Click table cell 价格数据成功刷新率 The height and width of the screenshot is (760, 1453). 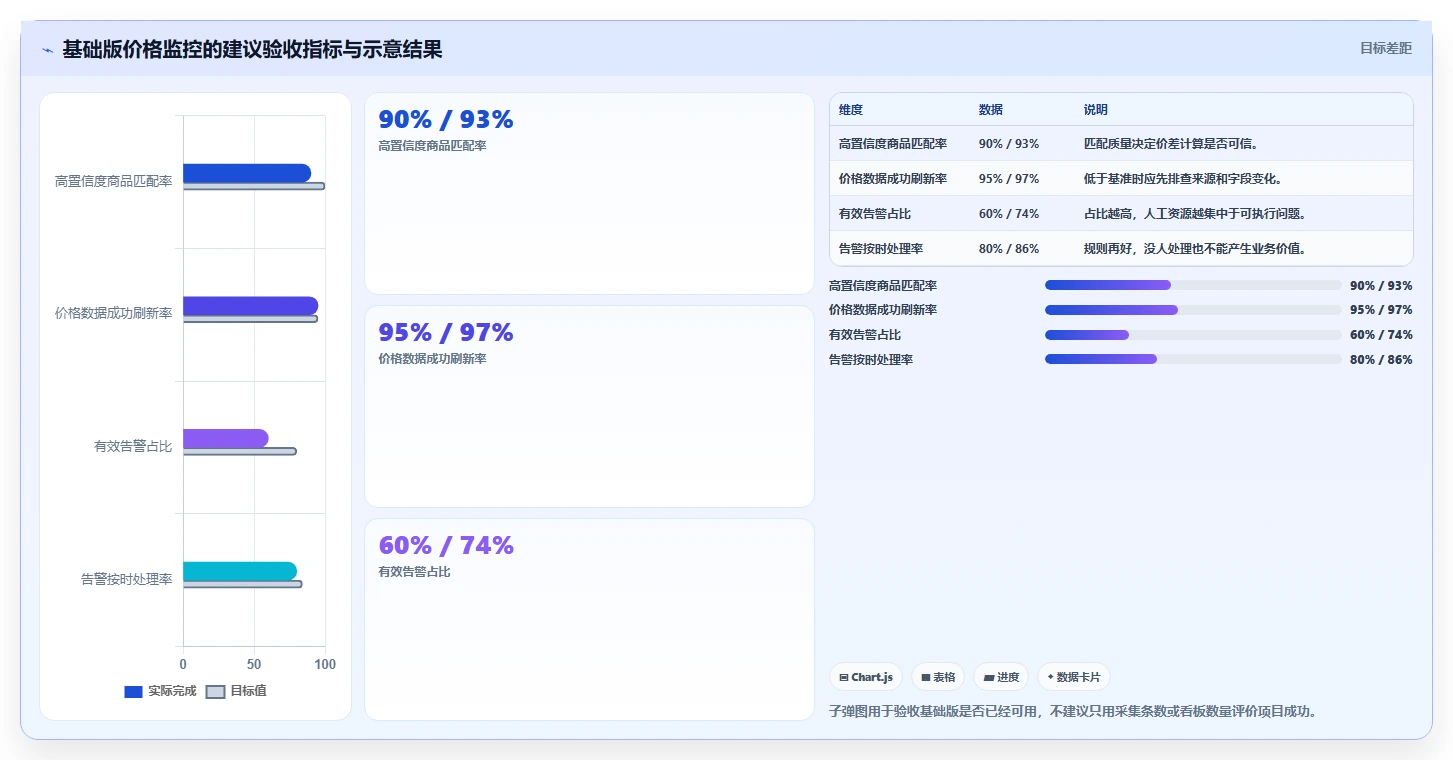coord(893,179)
